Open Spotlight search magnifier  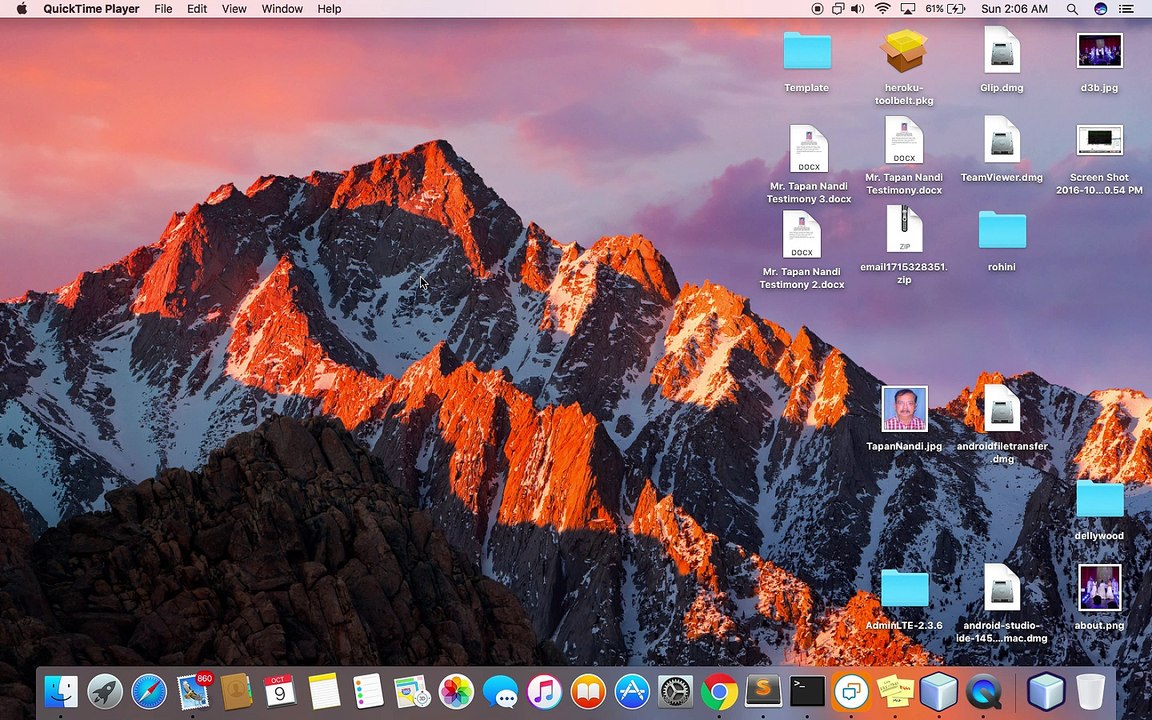(x=1072, y=9)
